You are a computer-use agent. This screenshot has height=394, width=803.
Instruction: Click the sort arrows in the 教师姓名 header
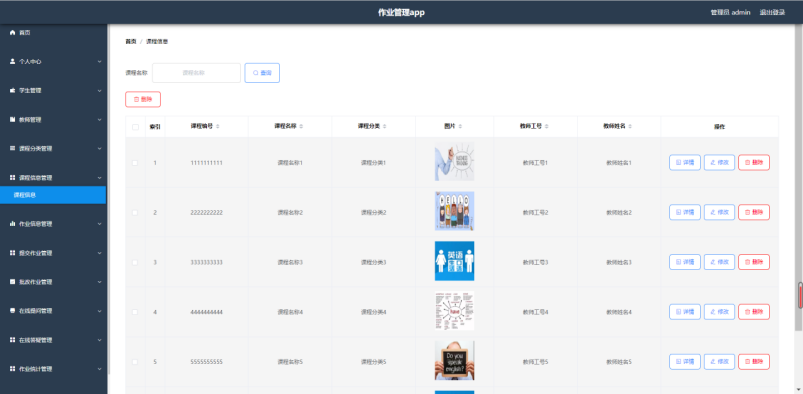coord(631,127)
